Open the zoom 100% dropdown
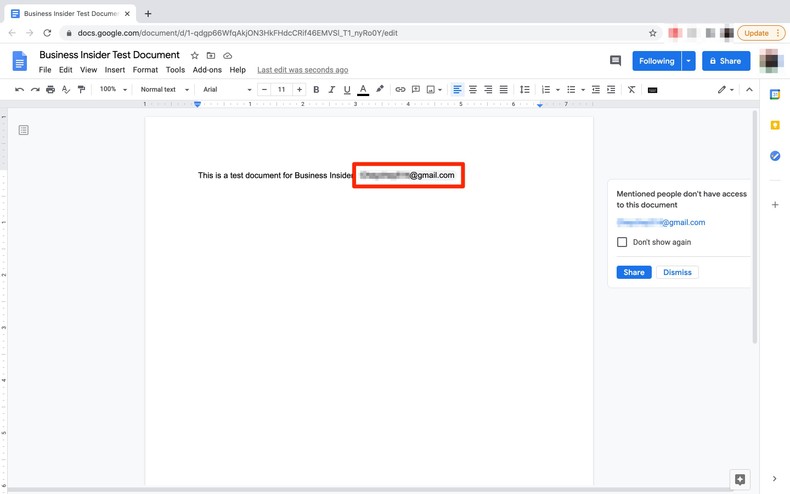This screenshot has width=790, height=494. tap(112, 90)
